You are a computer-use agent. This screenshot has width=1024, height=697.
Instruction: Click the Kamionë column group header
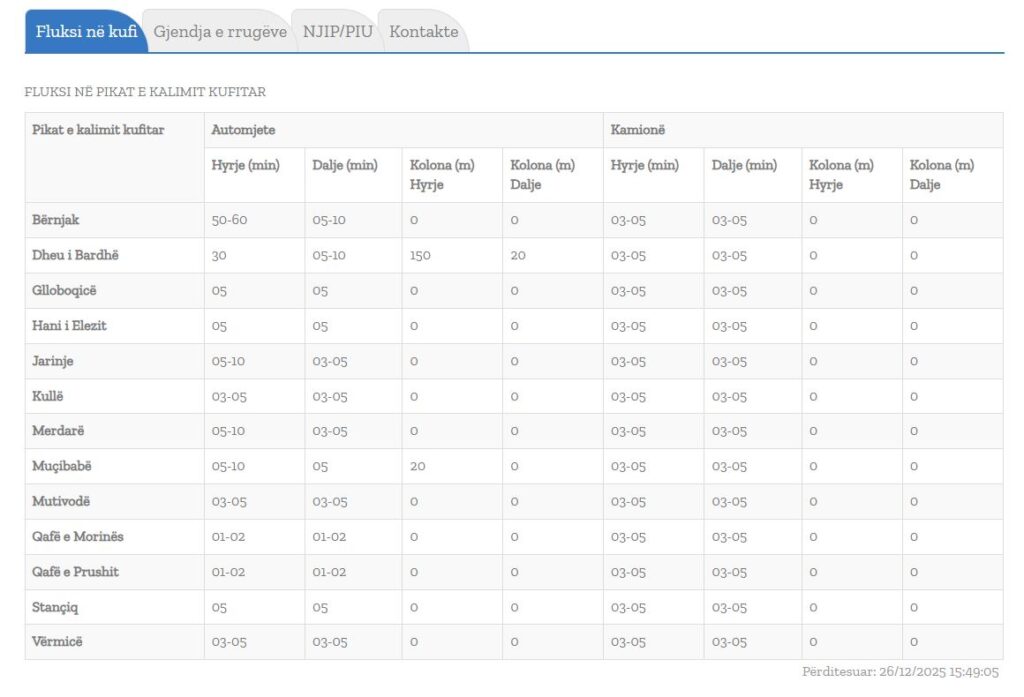click(639, 130)
